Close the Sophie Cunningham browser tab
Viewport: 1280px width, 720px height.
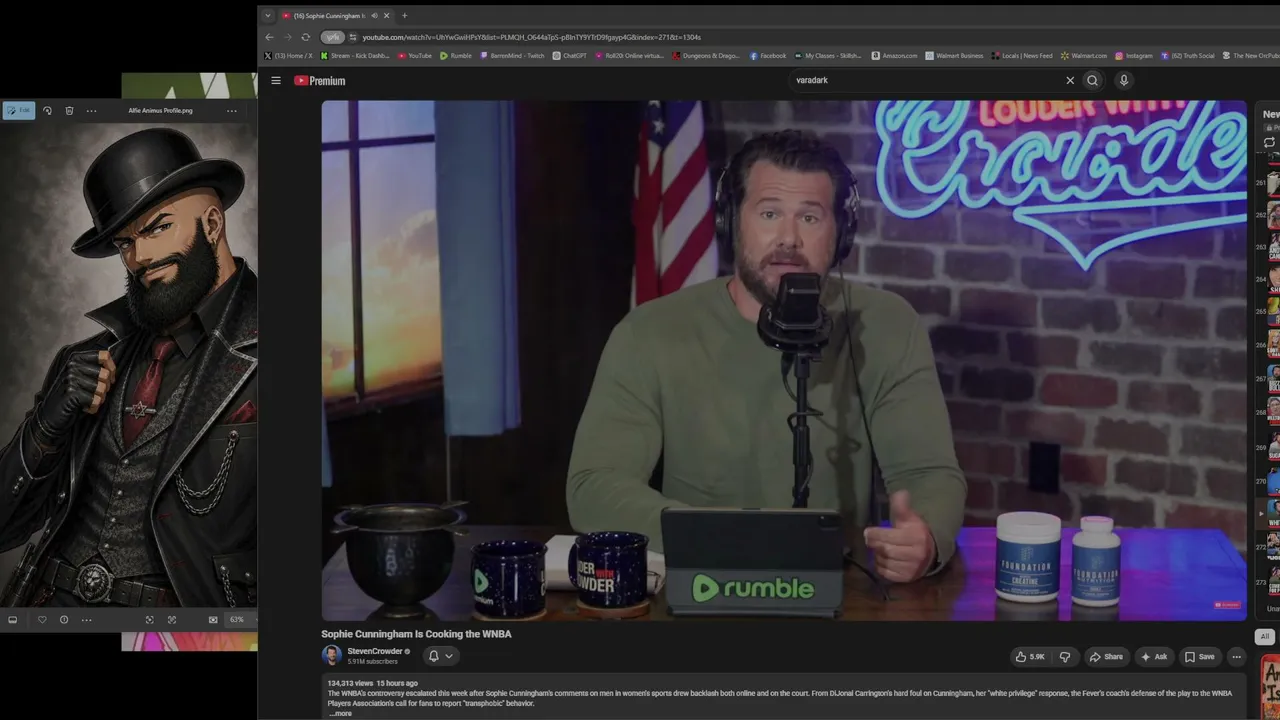point(386,16)
